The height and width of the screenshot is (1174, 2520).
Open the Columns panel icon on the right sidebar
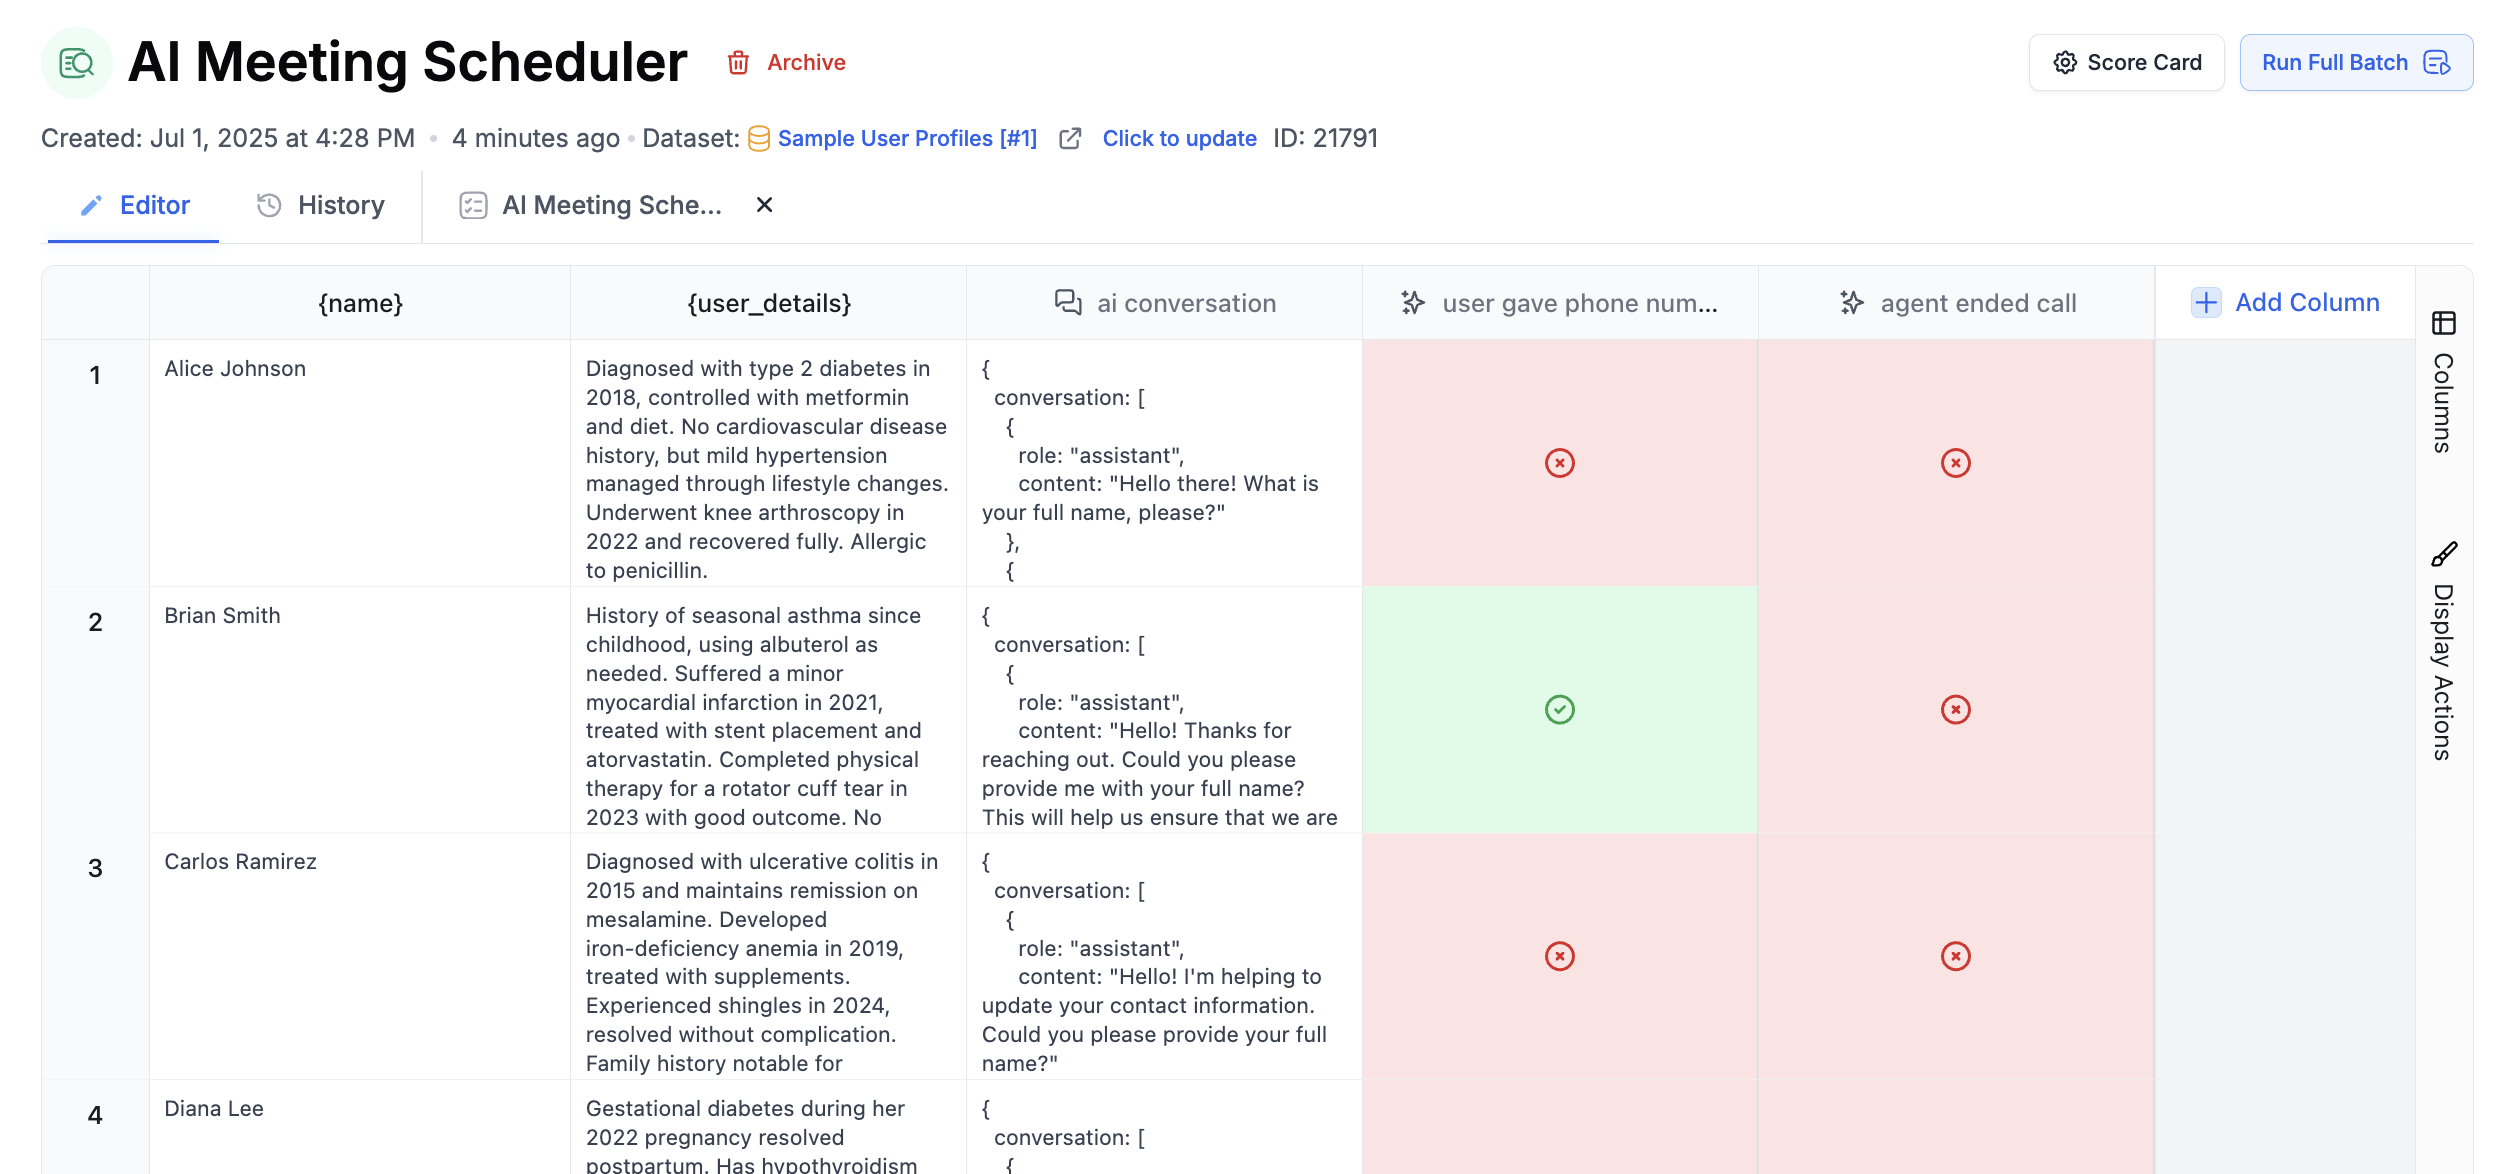pyautogui.click(x=2444, y=323)
